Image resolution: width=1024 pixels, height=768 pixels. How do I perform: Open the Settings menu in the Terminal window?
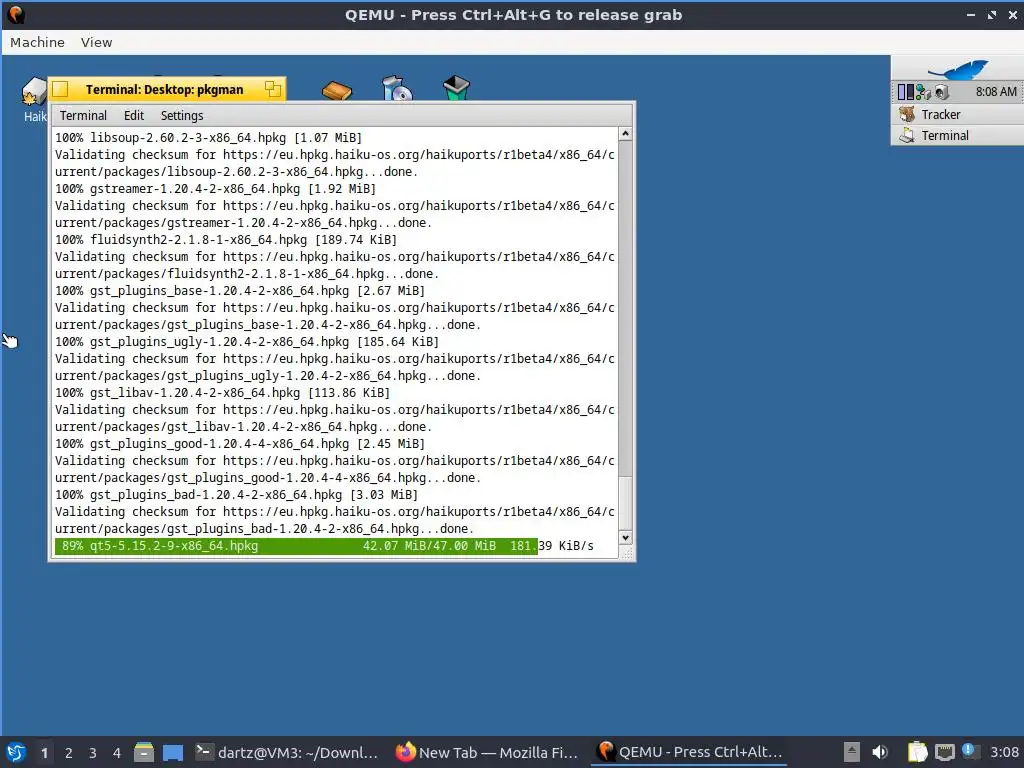click(182, 116)
